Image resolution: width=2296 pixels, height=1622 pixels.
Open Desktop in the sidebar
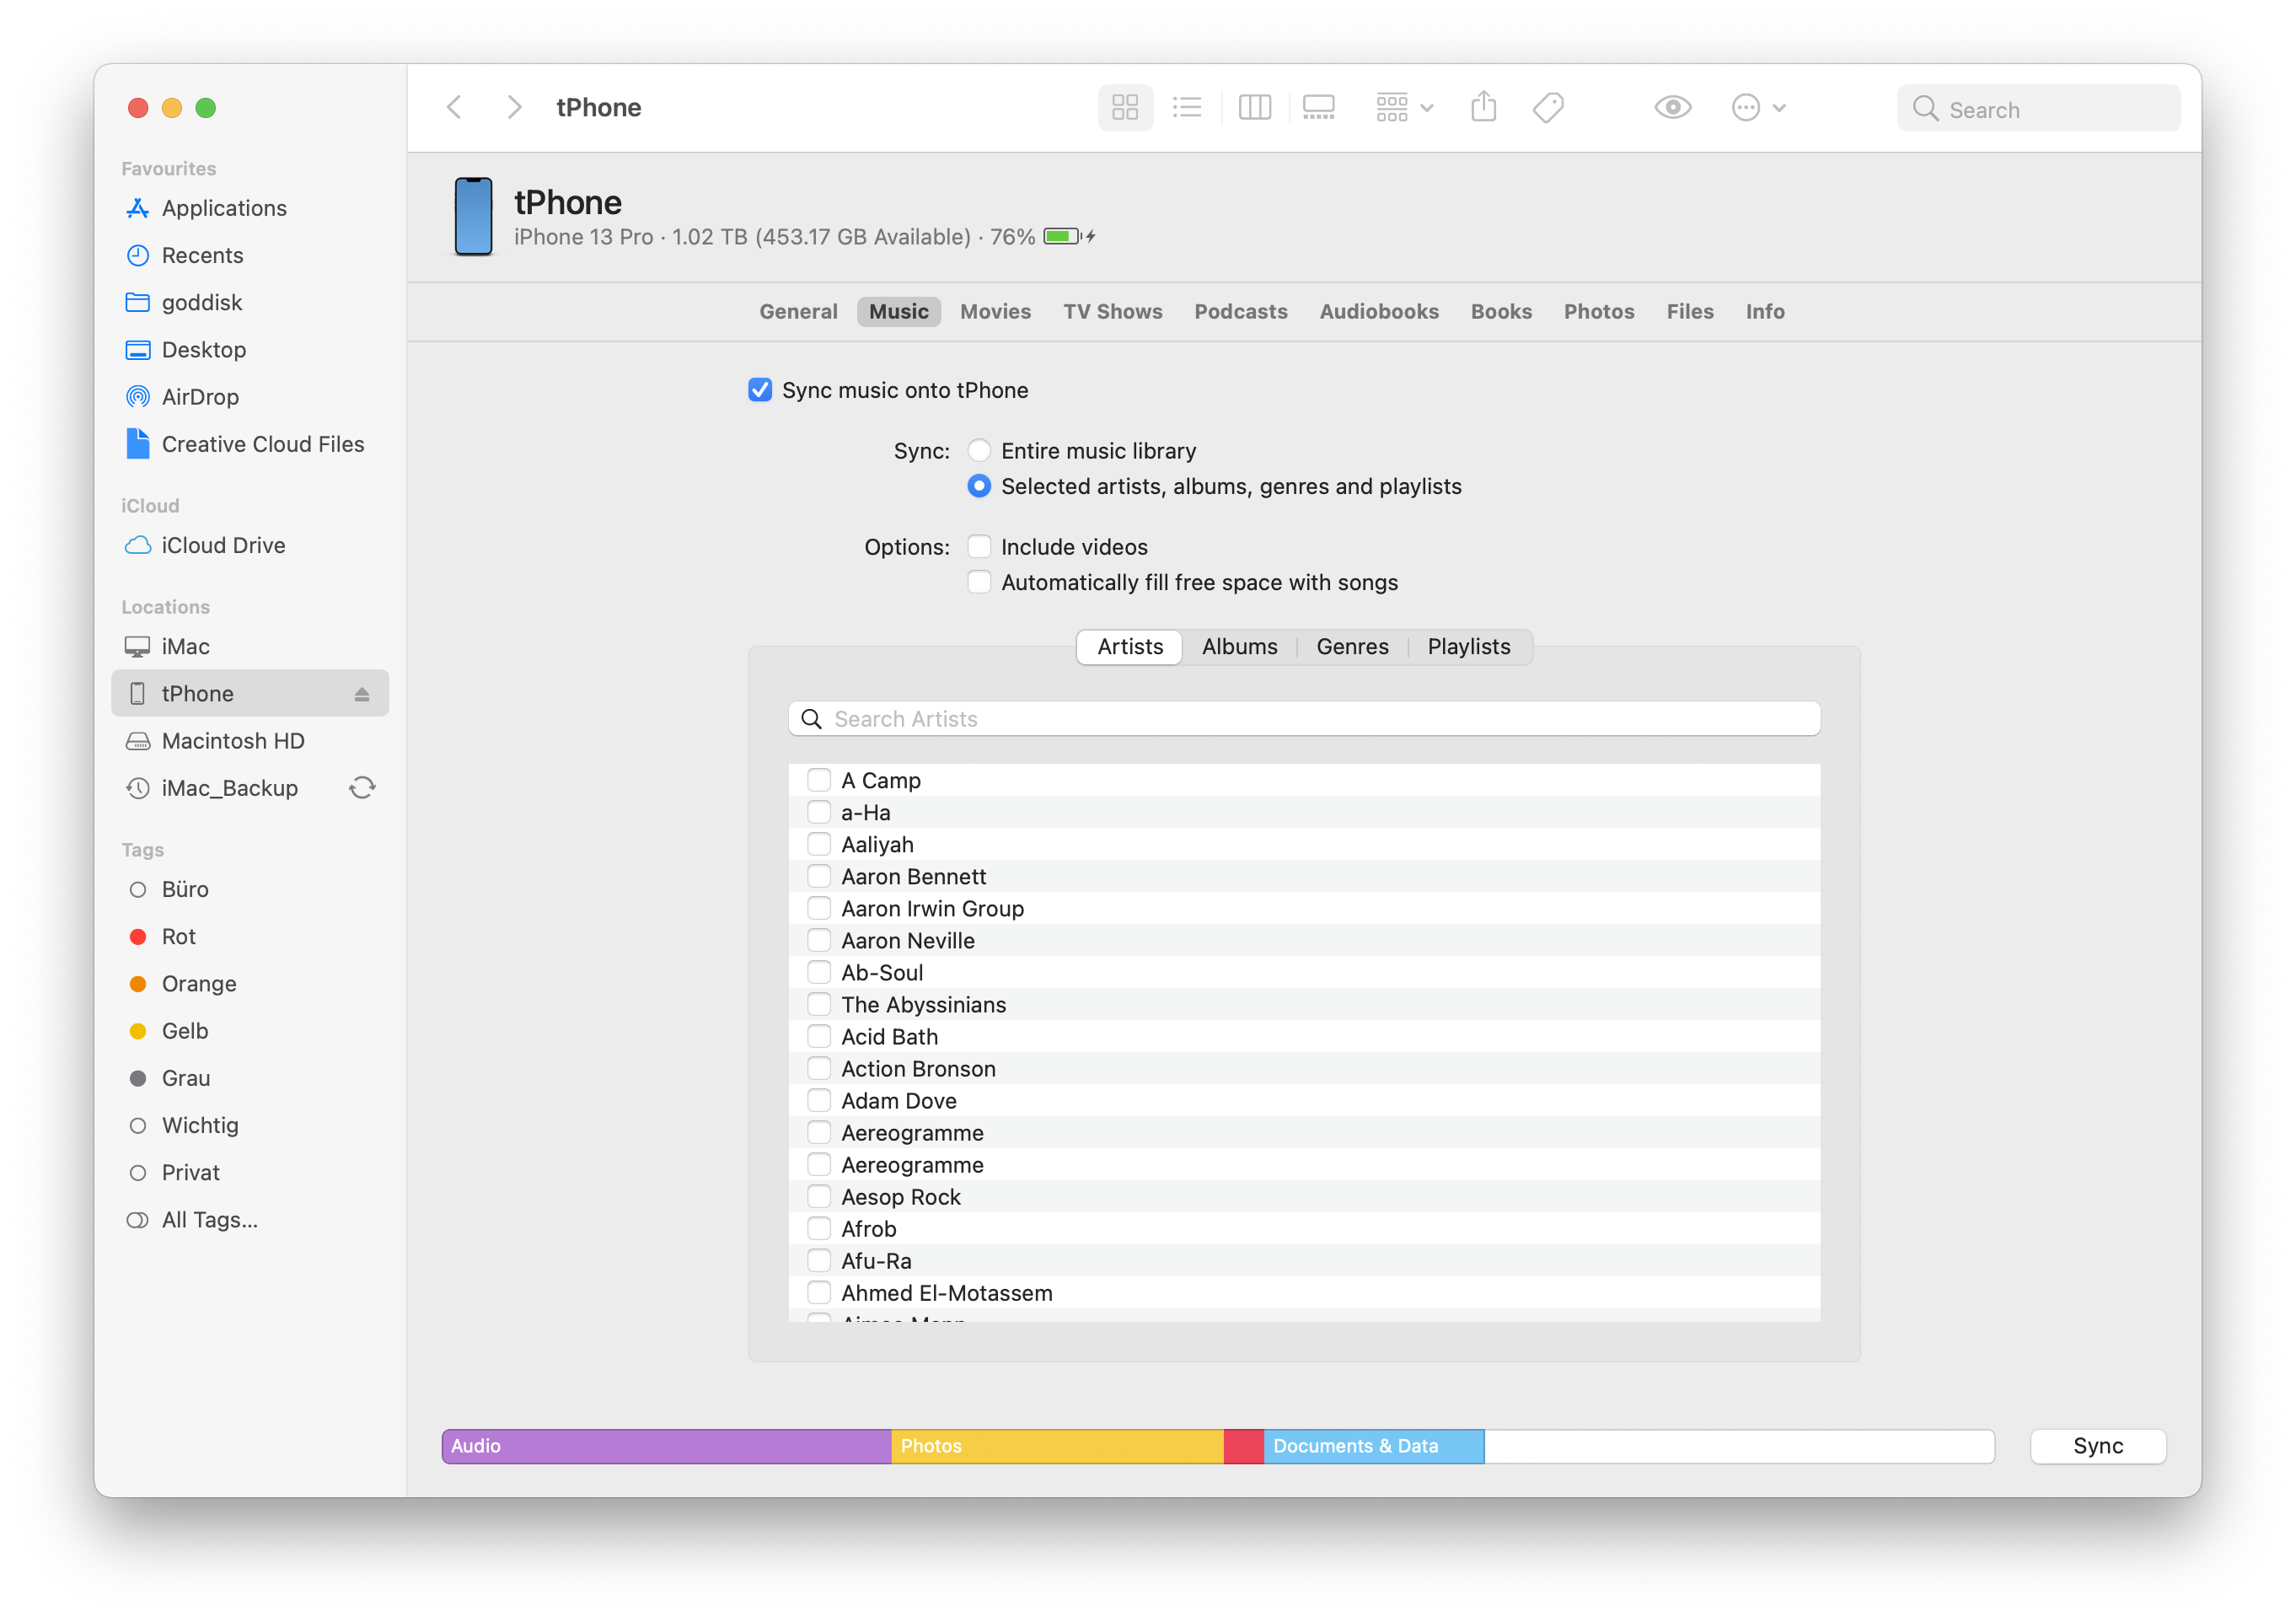pyautogui.click(x=249, y=349)
